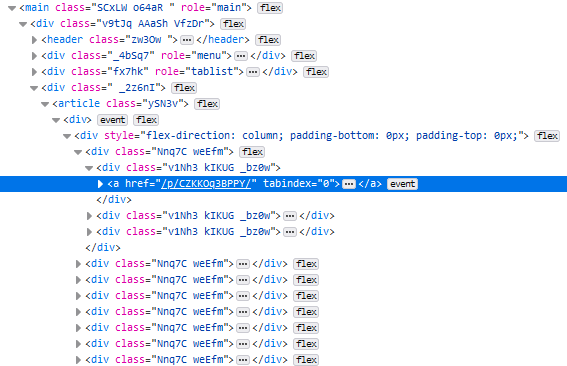Collapse the div with flex-direction style
Viewport: 567px width, 366px height.
point(67,136)
